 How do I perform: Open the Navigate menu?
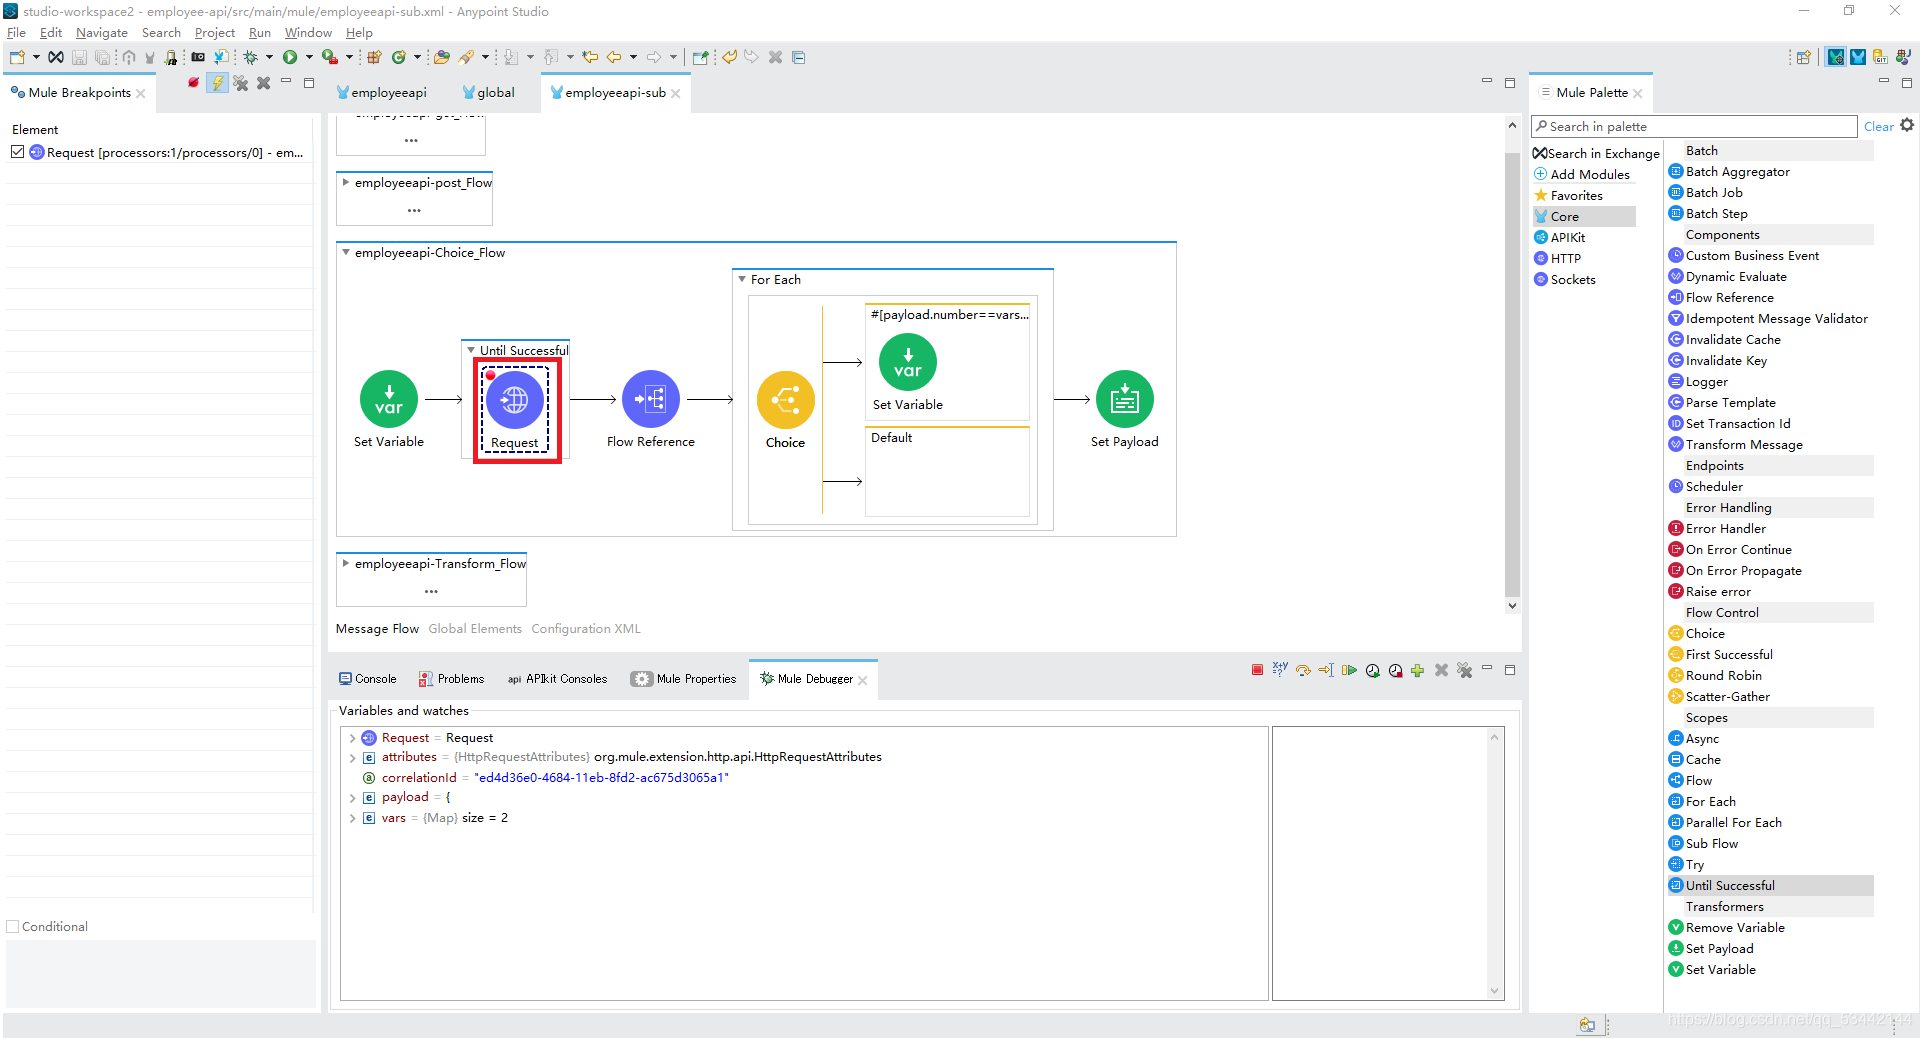[x=102, y=33]
